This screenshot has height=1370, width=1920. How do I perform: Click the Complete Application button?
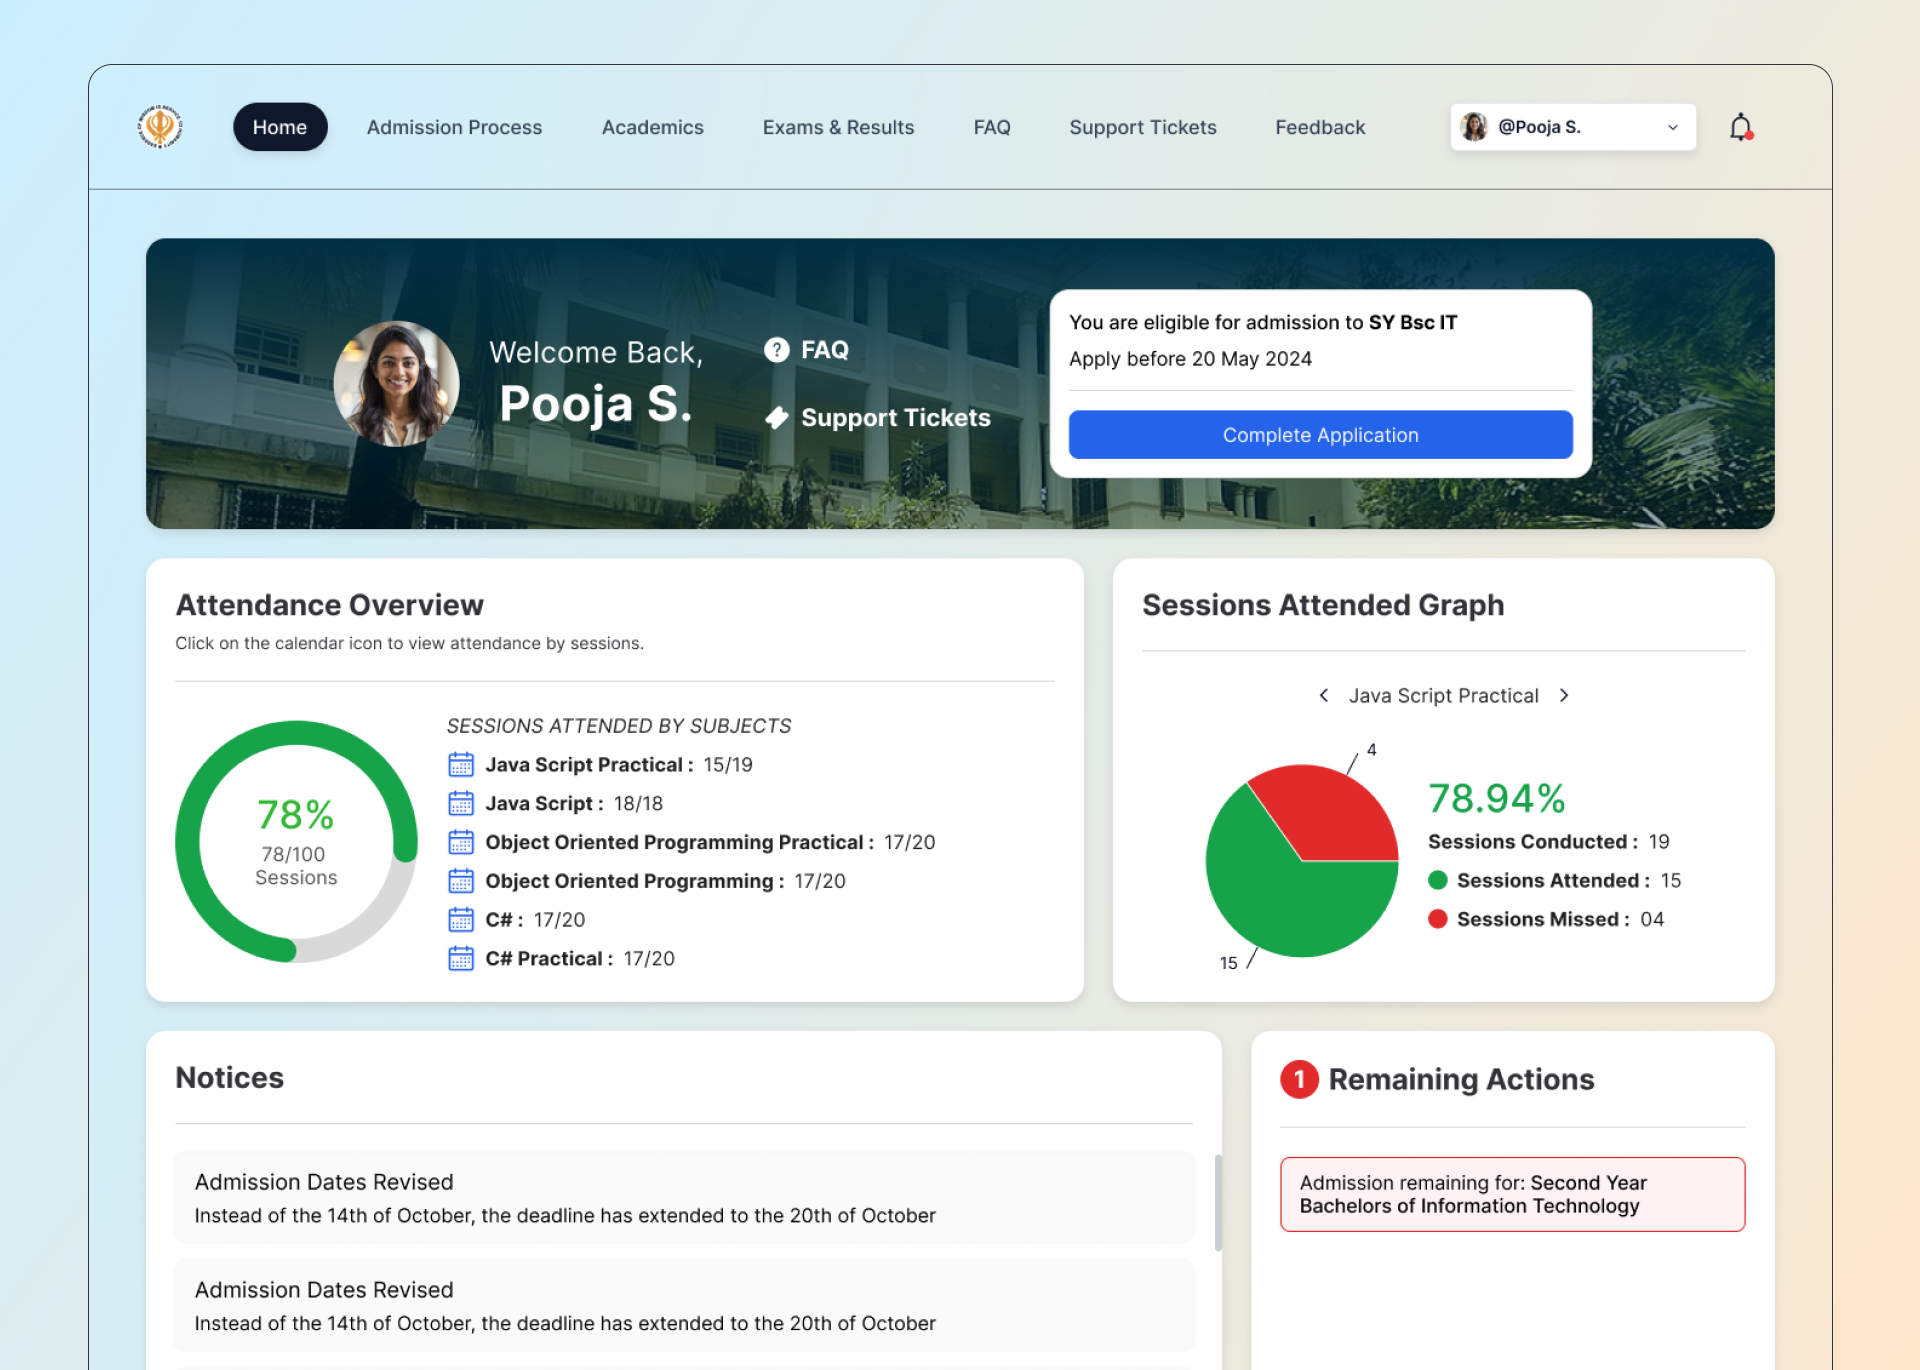coord(1320,435)
